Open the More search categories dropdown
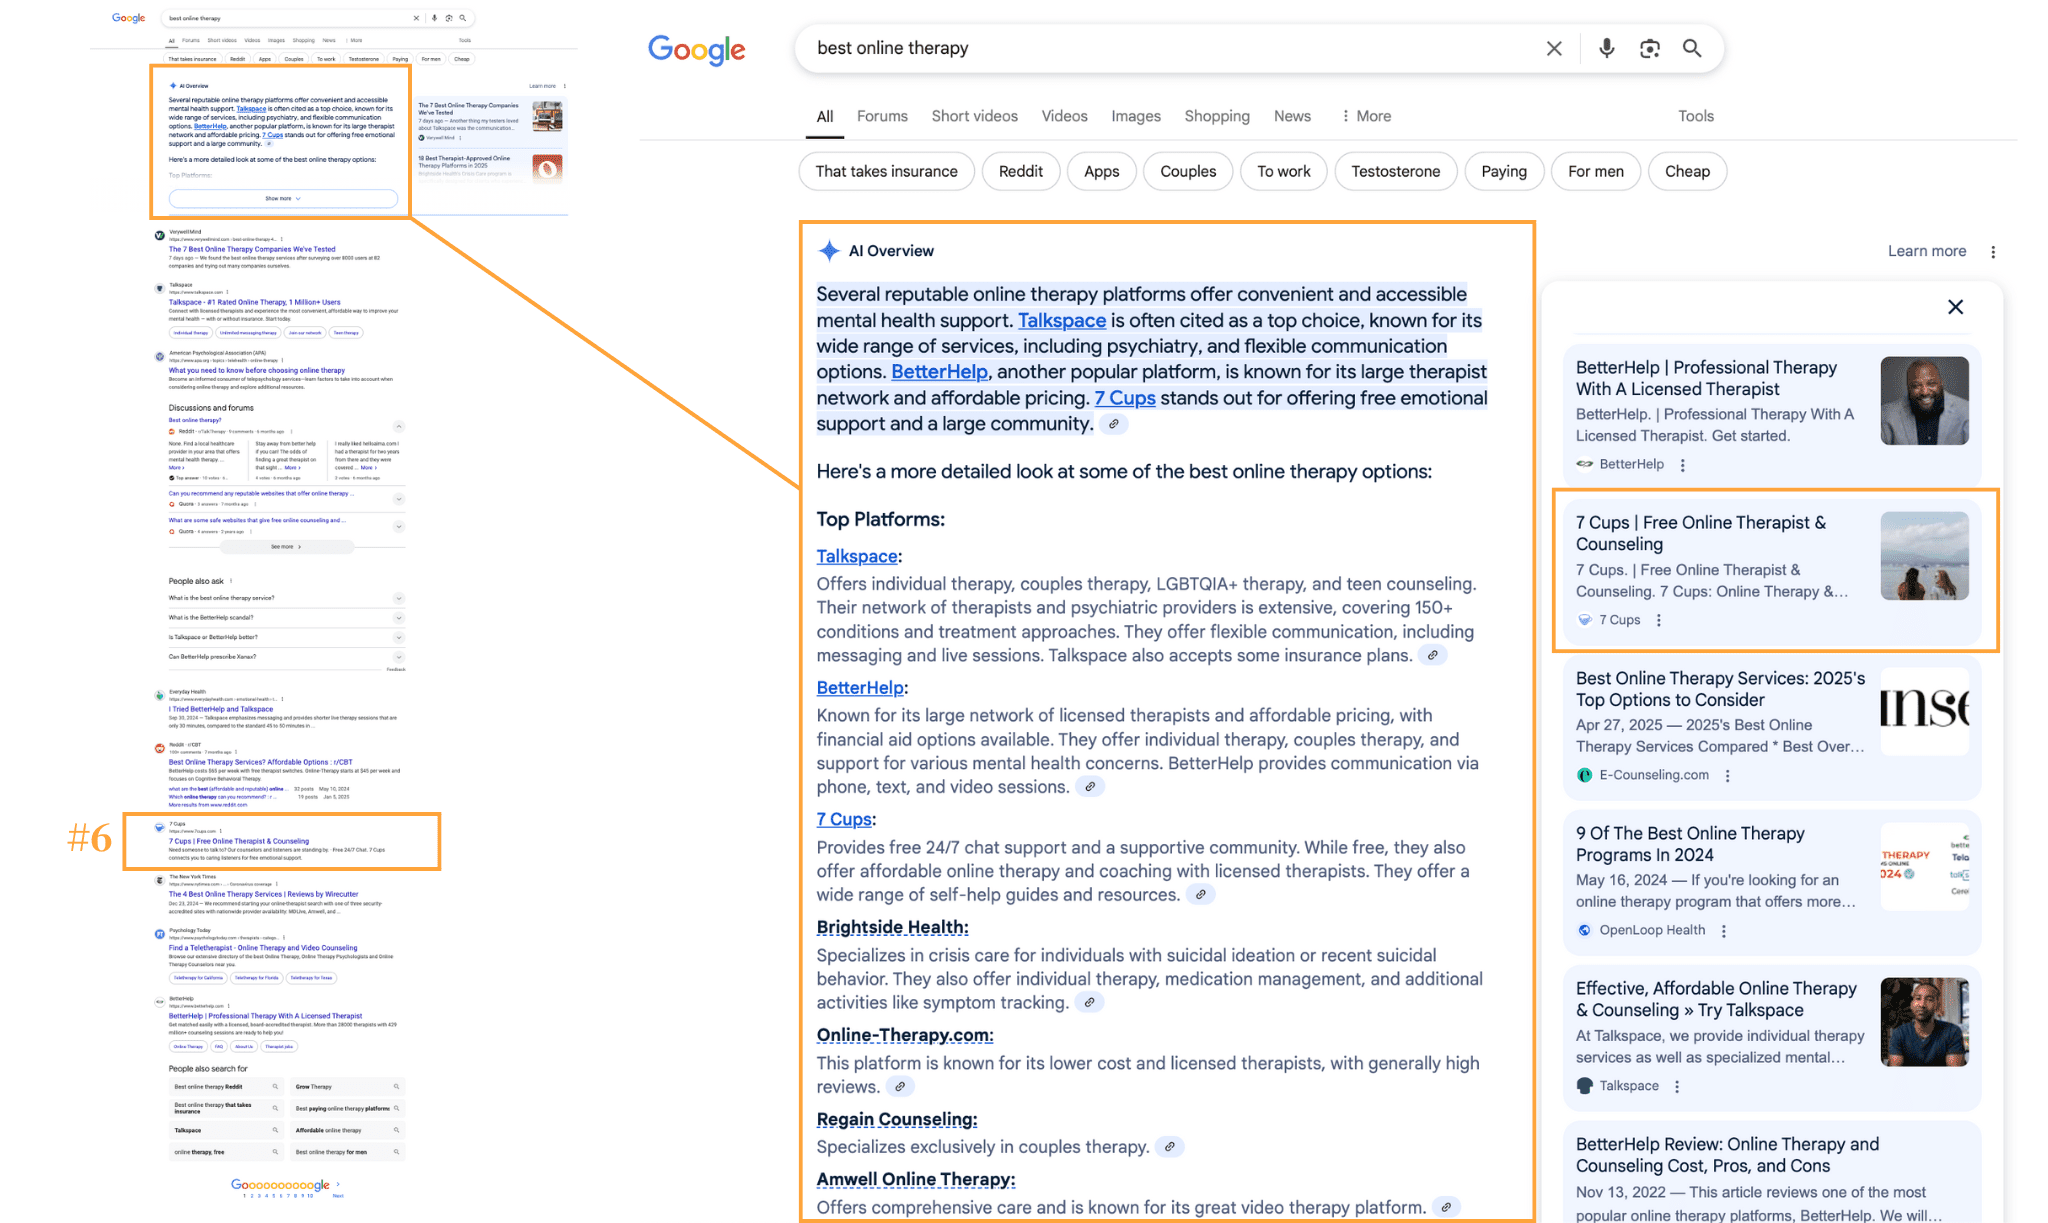Screen dimensions: 2048x1223 [1366, 116]
